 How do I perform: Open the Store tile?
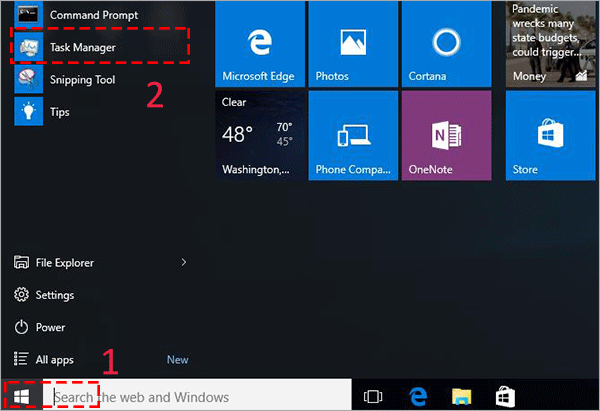551,135
